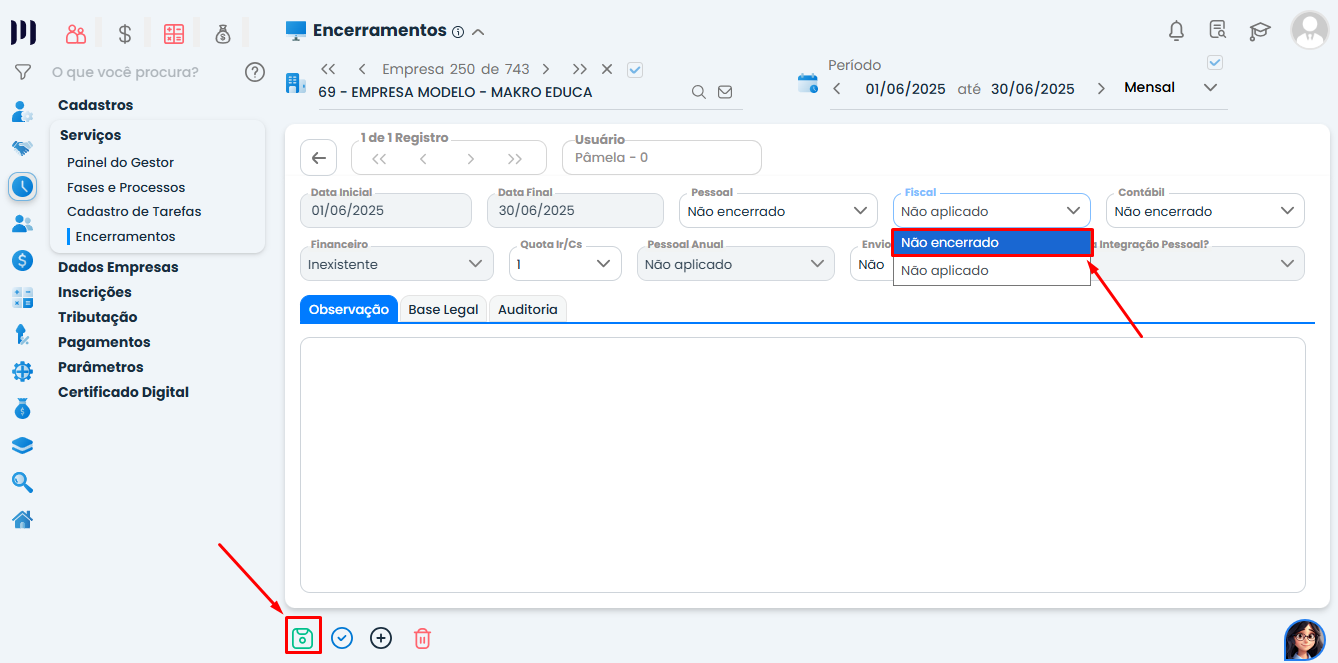1338x663 pixels.
Task: Click the graduation cap training icon
Action: click(1259, 31)
